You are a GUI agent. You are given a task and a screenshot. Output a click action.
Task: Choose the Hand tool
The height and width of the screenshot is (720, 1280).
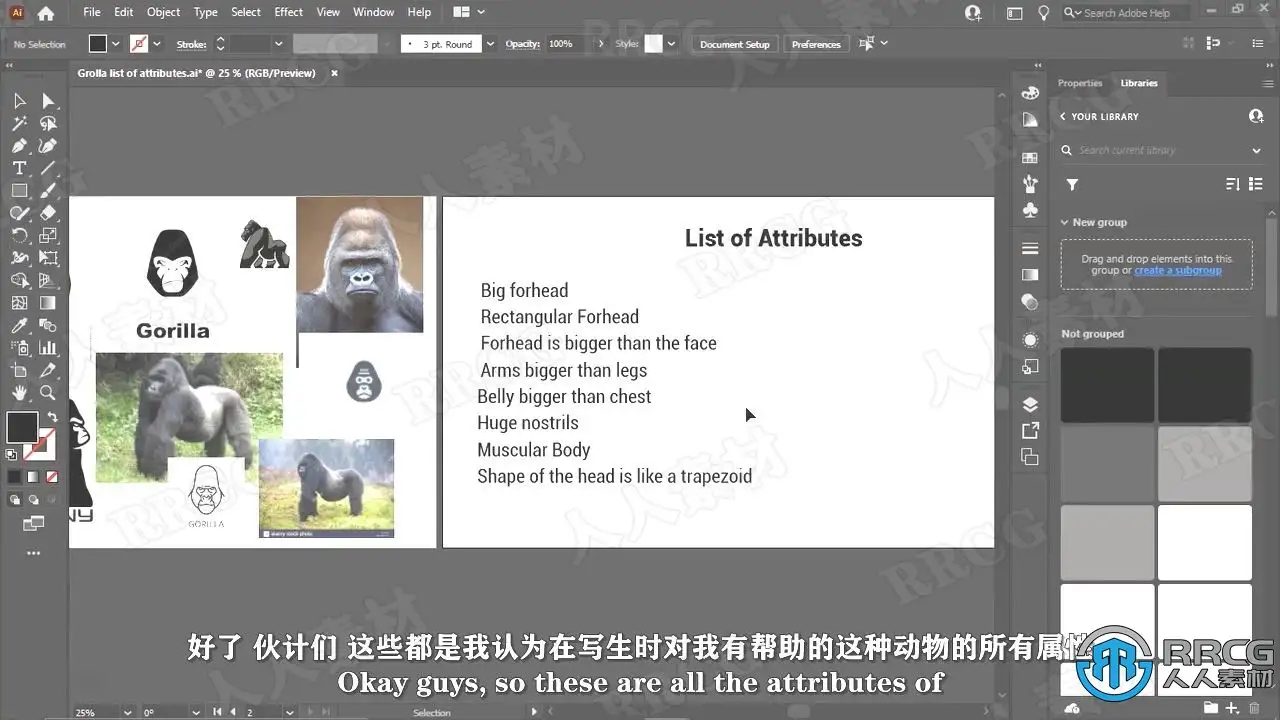[19, 393]
